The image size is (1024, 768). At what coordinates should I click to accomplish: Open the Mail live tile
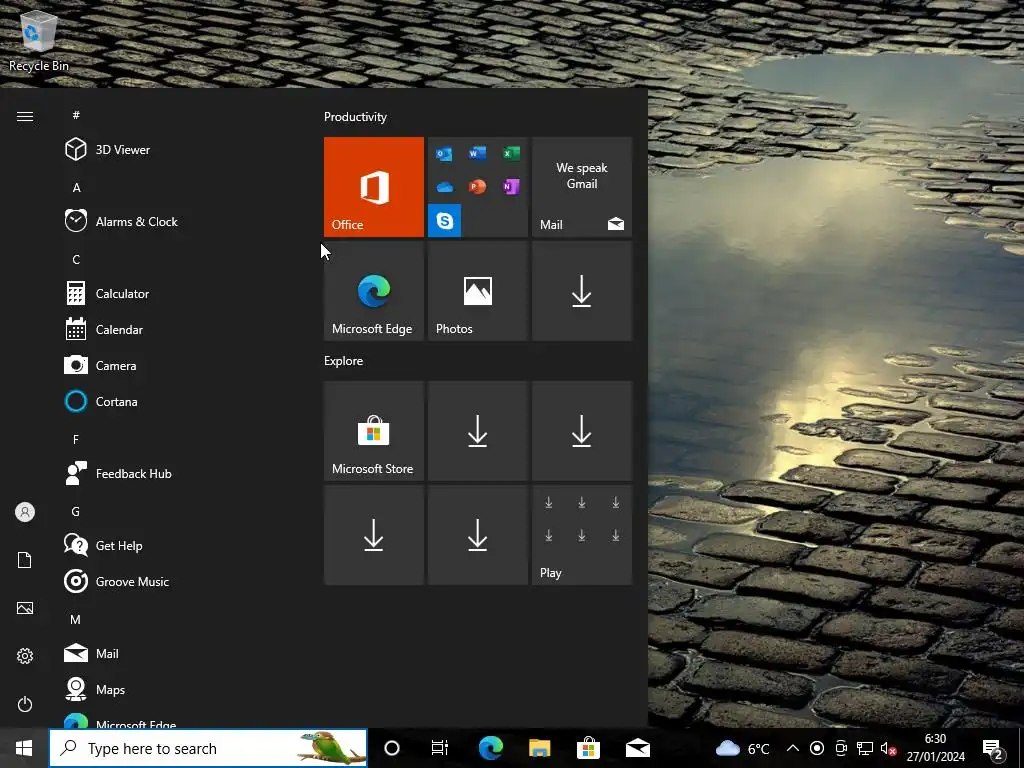[582, 187]
